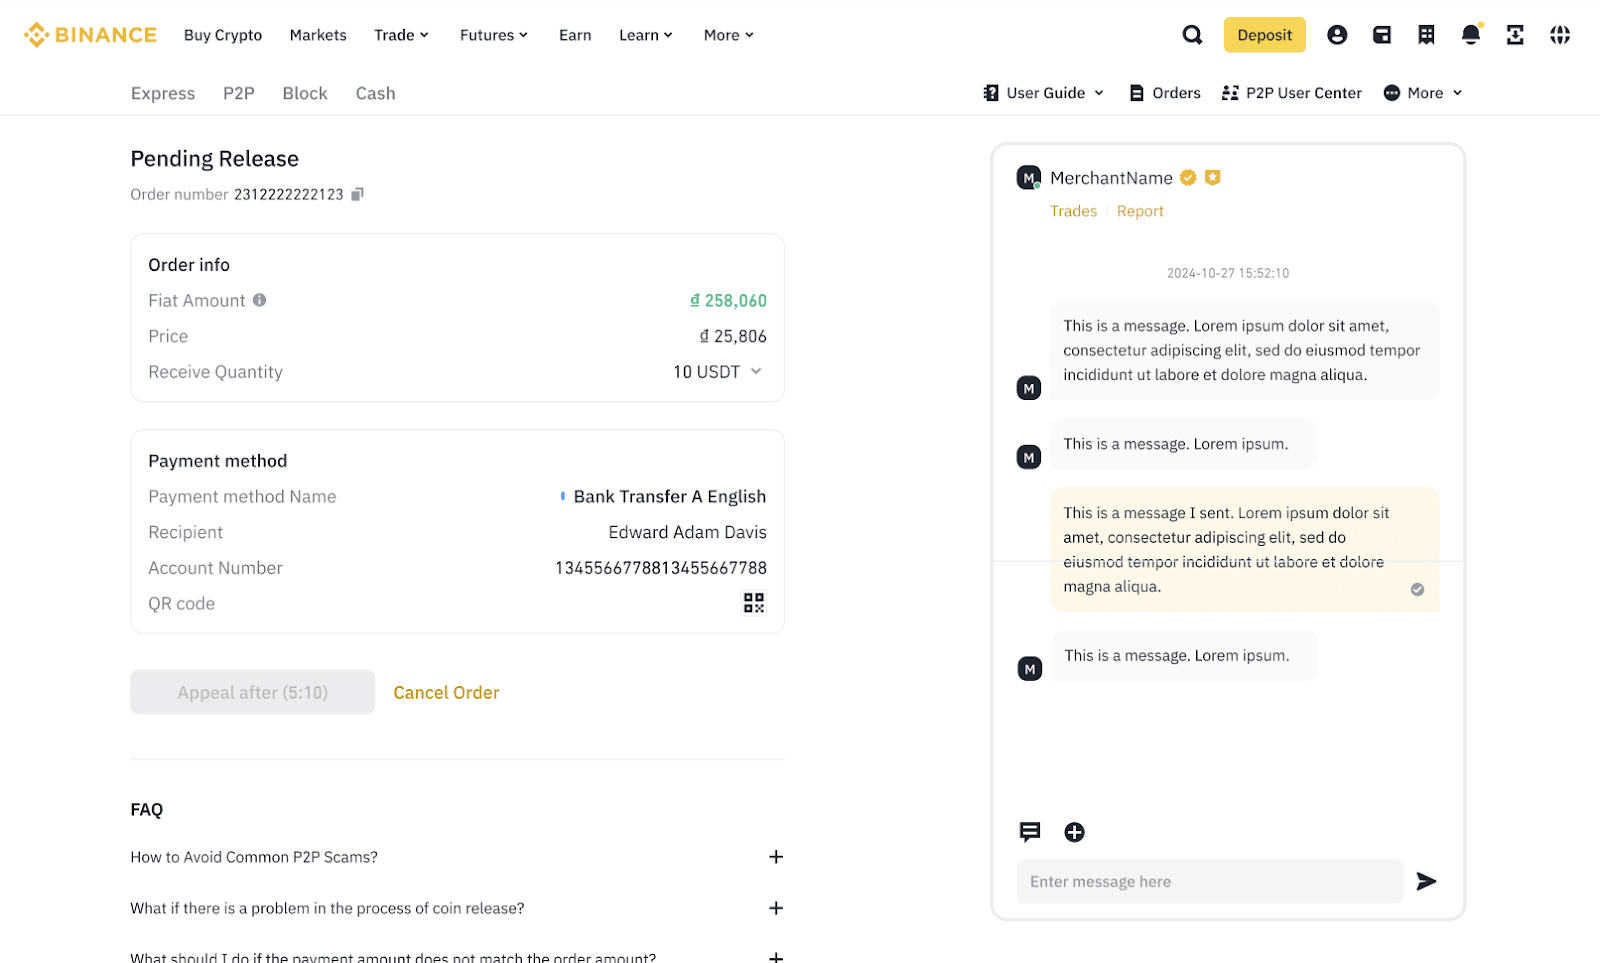Viewport: 1600px width, 963px height.
Task: Copy the order number
Action: 357,194
